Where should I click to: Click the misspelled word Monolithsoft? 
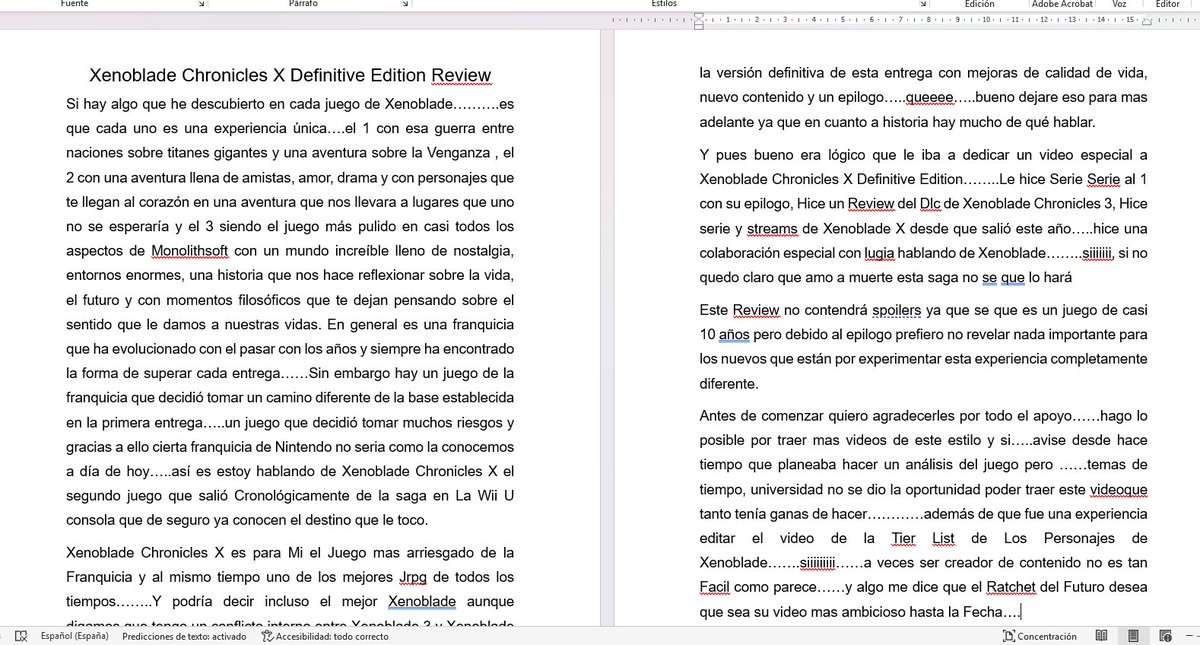(191, 250)
